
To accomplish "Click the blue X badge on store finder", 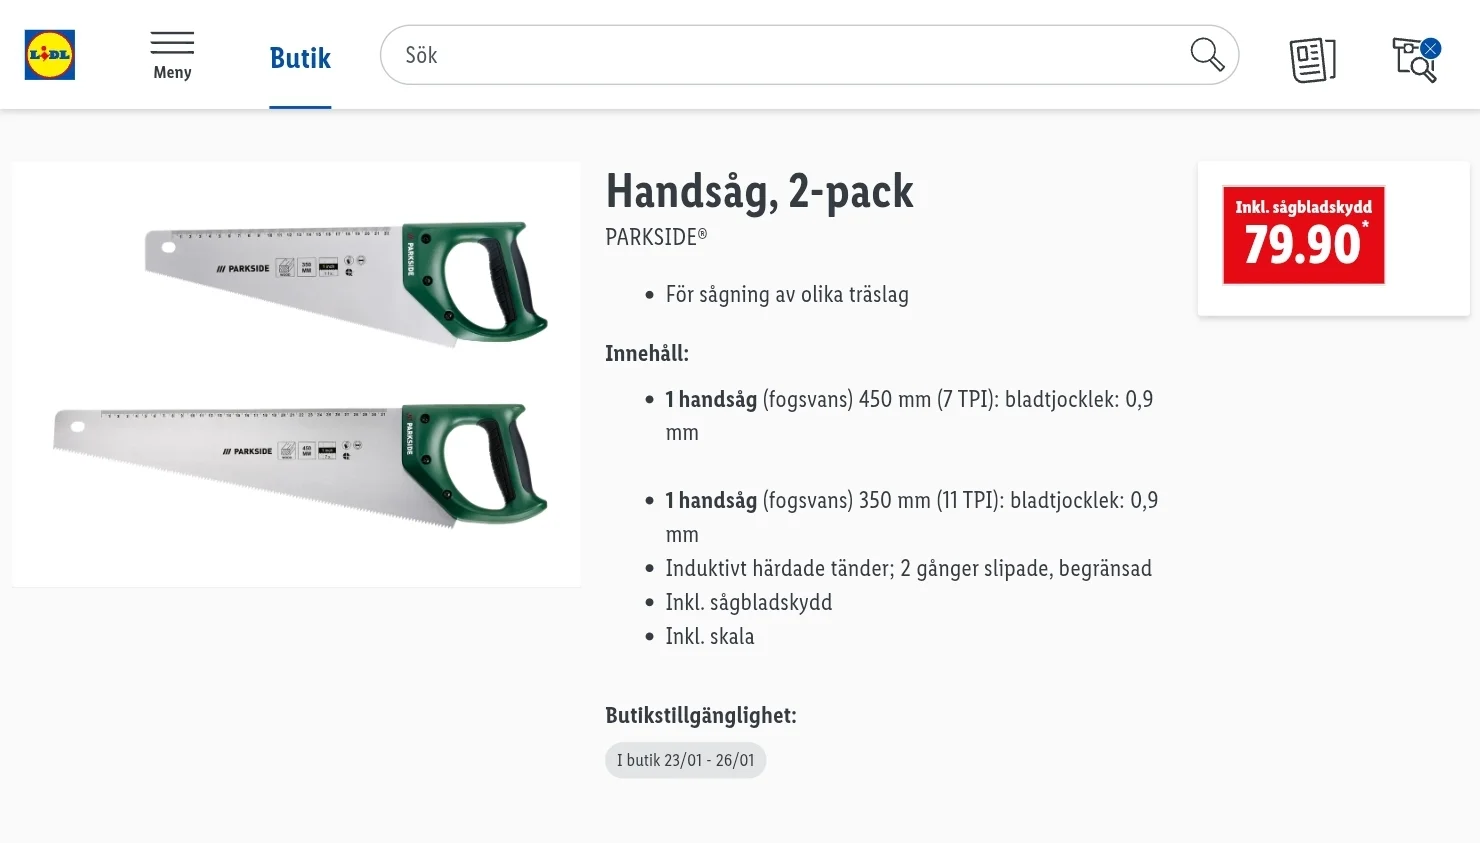I will [1431, 48].
